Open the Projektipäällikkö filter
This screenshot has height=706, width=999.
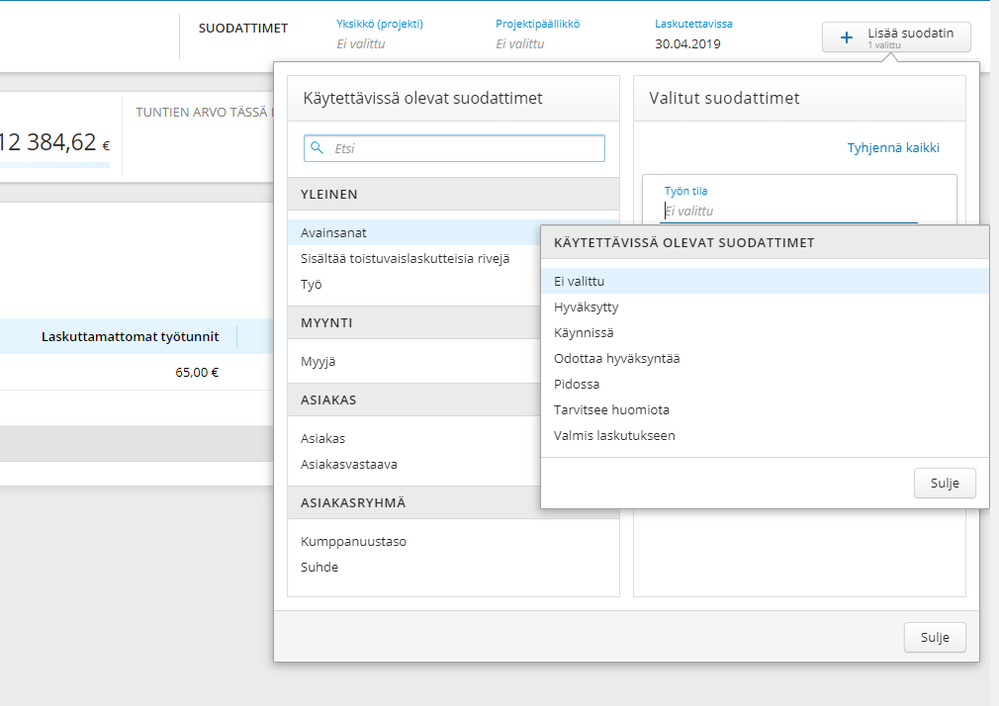538,34
